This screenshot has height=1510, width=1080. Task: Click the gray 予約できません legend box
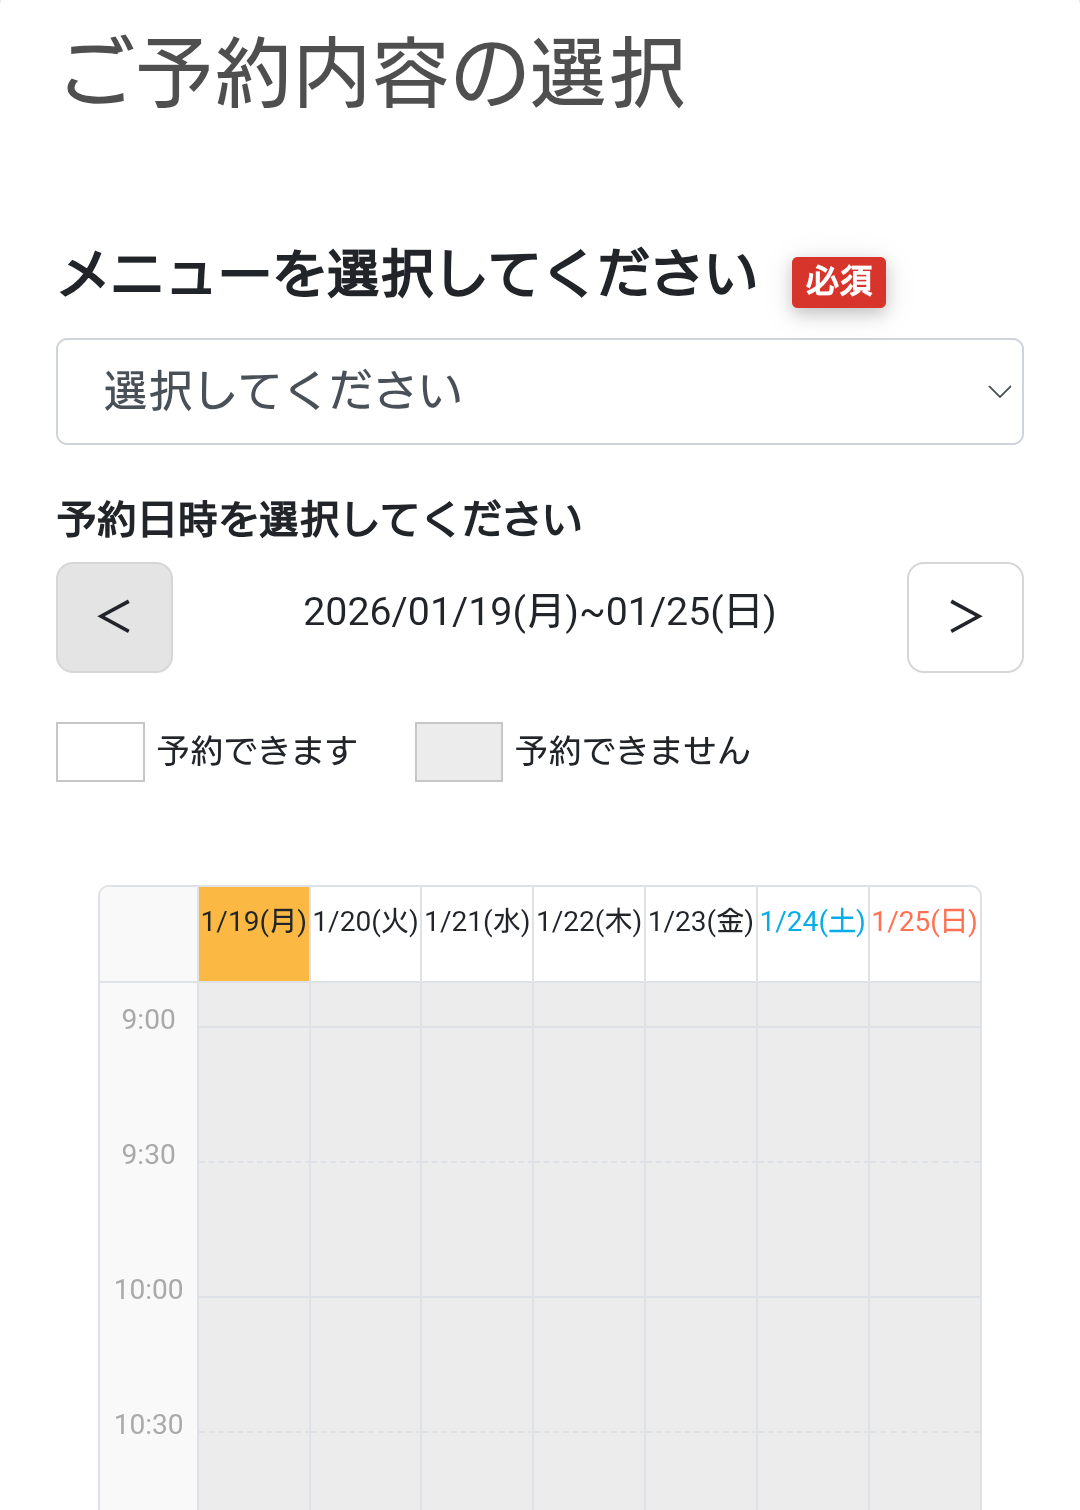[458, 751]
